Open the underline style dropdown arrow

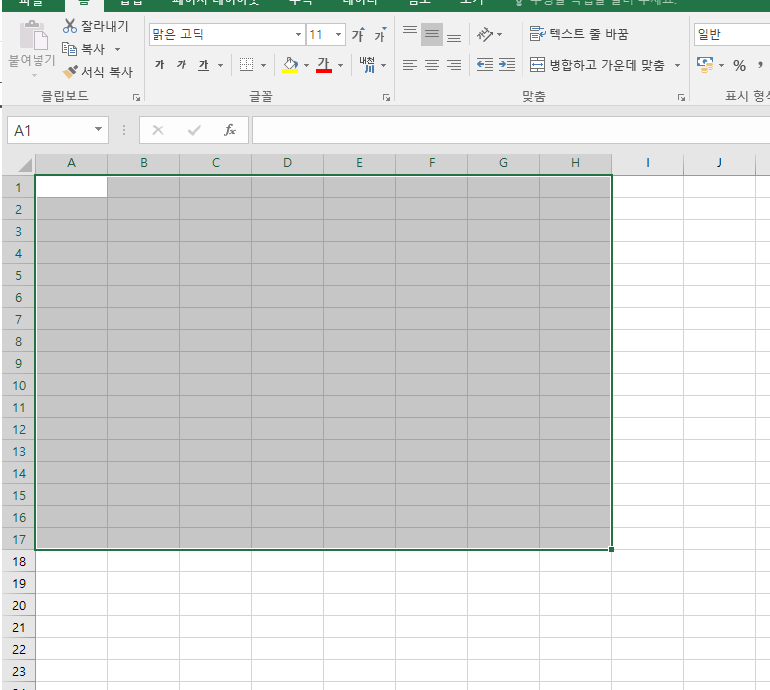point(220,65)
